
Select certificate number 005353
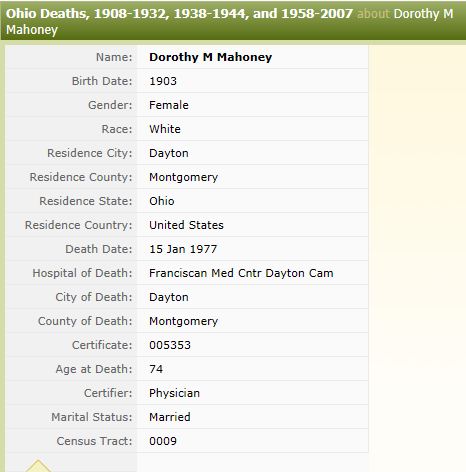click(170, 345)
